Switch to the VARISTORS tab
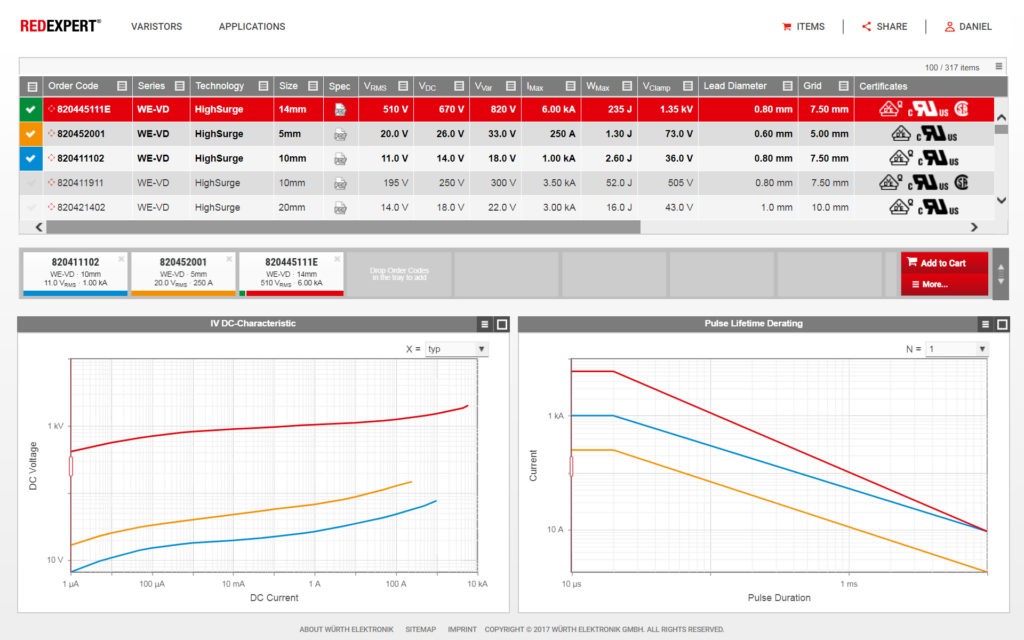1024x640 pixels. pos(156,27)
